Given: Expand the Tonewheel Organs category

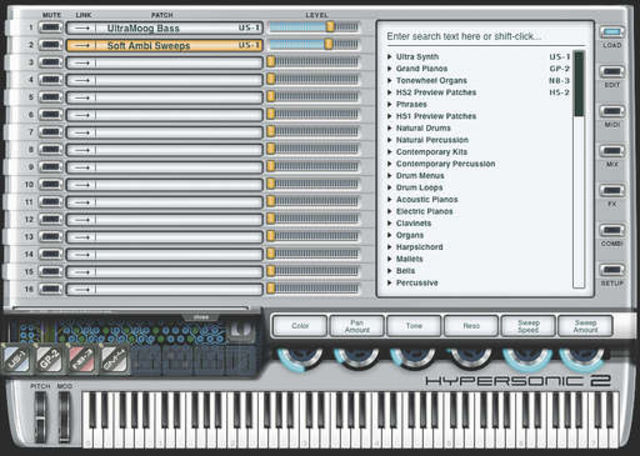Looking at the screenshot, I should click(x=390, y=80).
